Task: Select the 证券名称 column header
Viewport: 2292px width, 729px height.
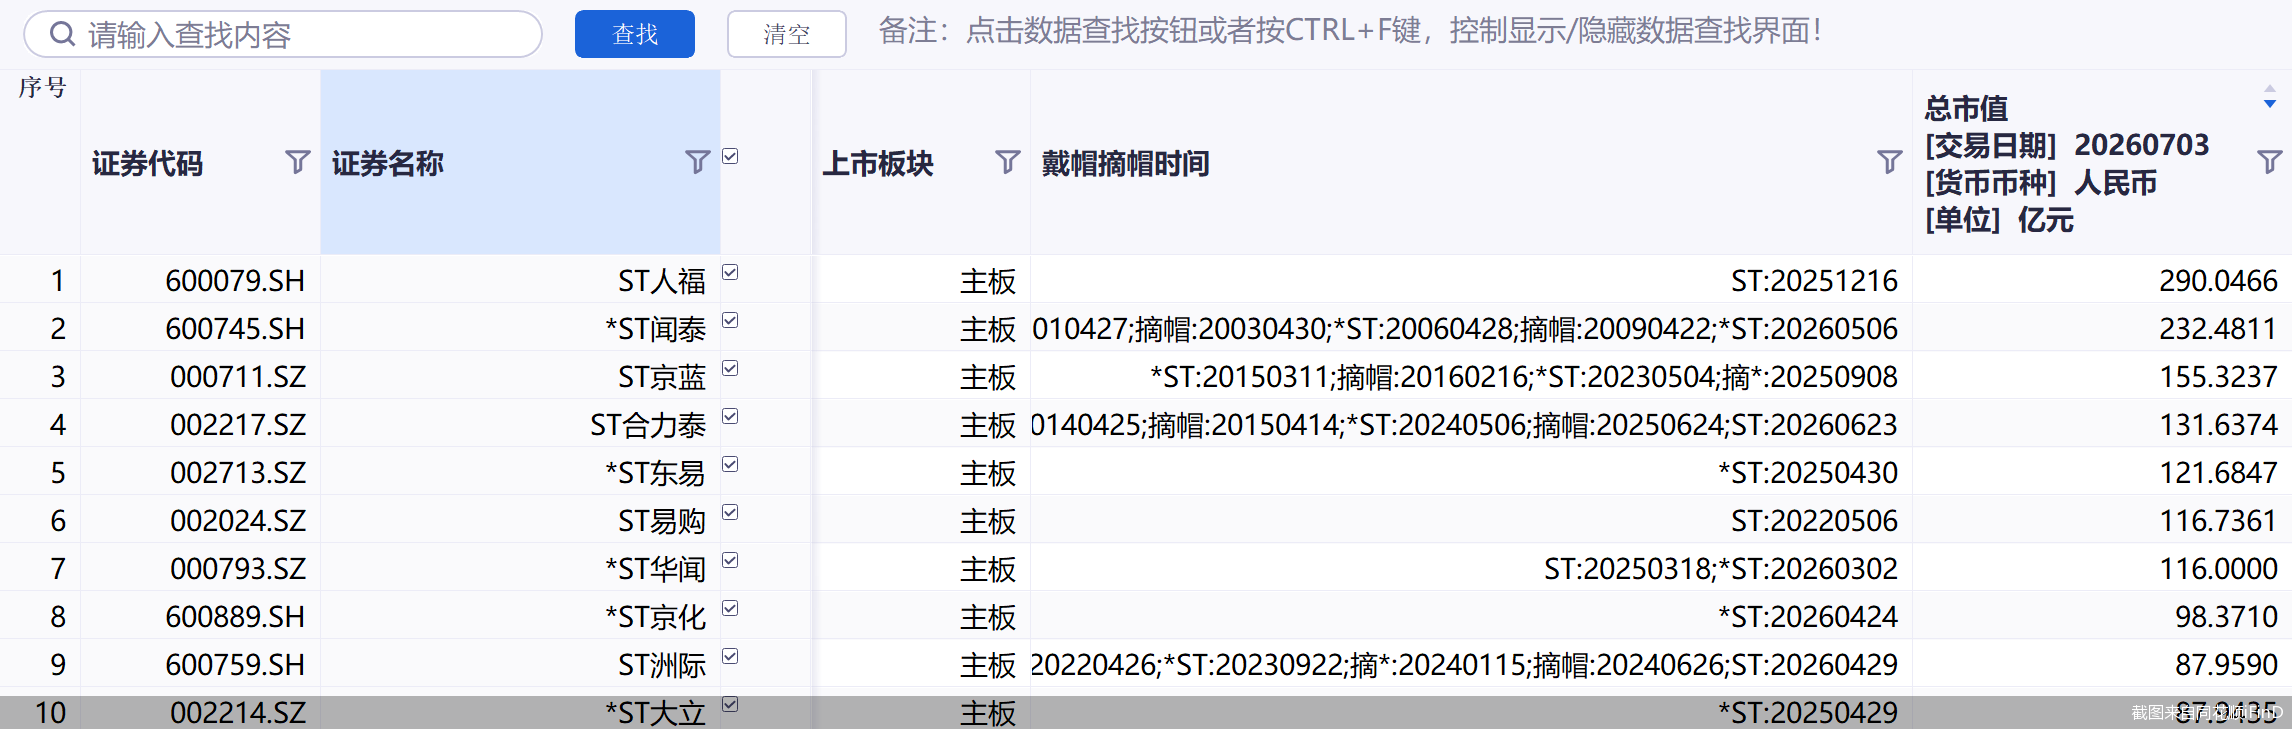Action: point(520,162)
